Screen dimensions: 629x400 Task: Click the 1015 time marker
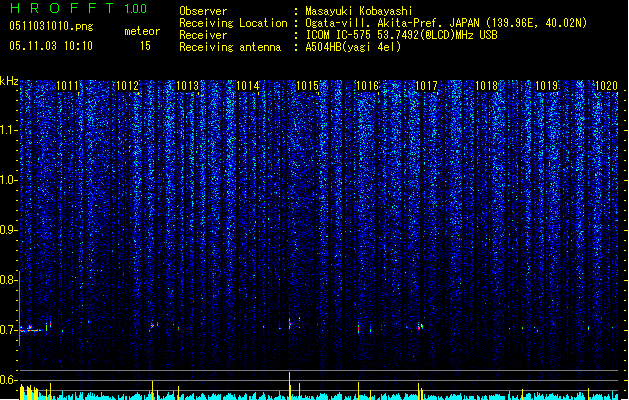[x=307, y=86]
